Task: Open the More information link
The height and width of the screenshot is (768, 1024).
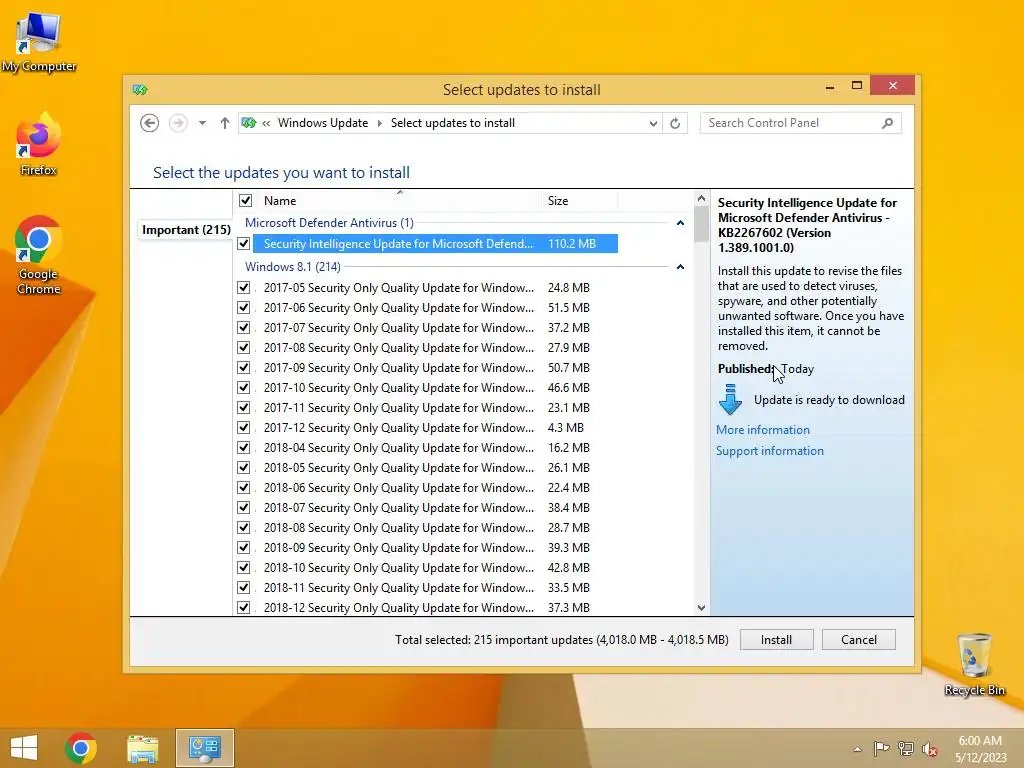Action: [x=762, y=430]
